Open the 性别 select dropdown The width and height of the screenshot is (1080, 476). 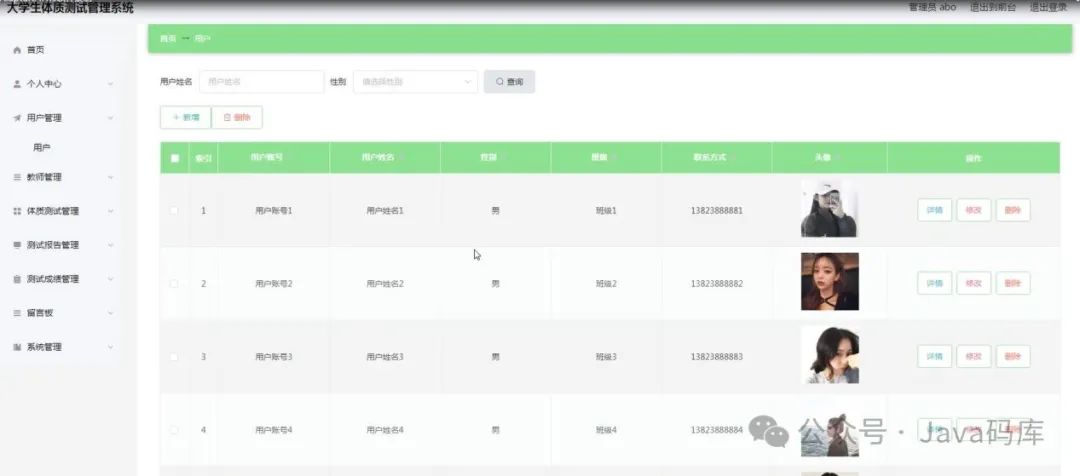(415, 82)
